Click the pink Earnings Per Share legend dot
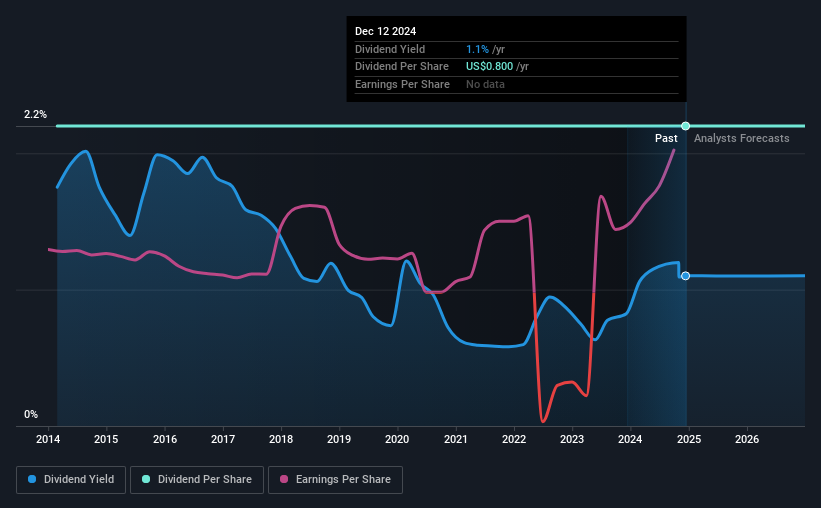821x508 pixels. coord(284,479)
